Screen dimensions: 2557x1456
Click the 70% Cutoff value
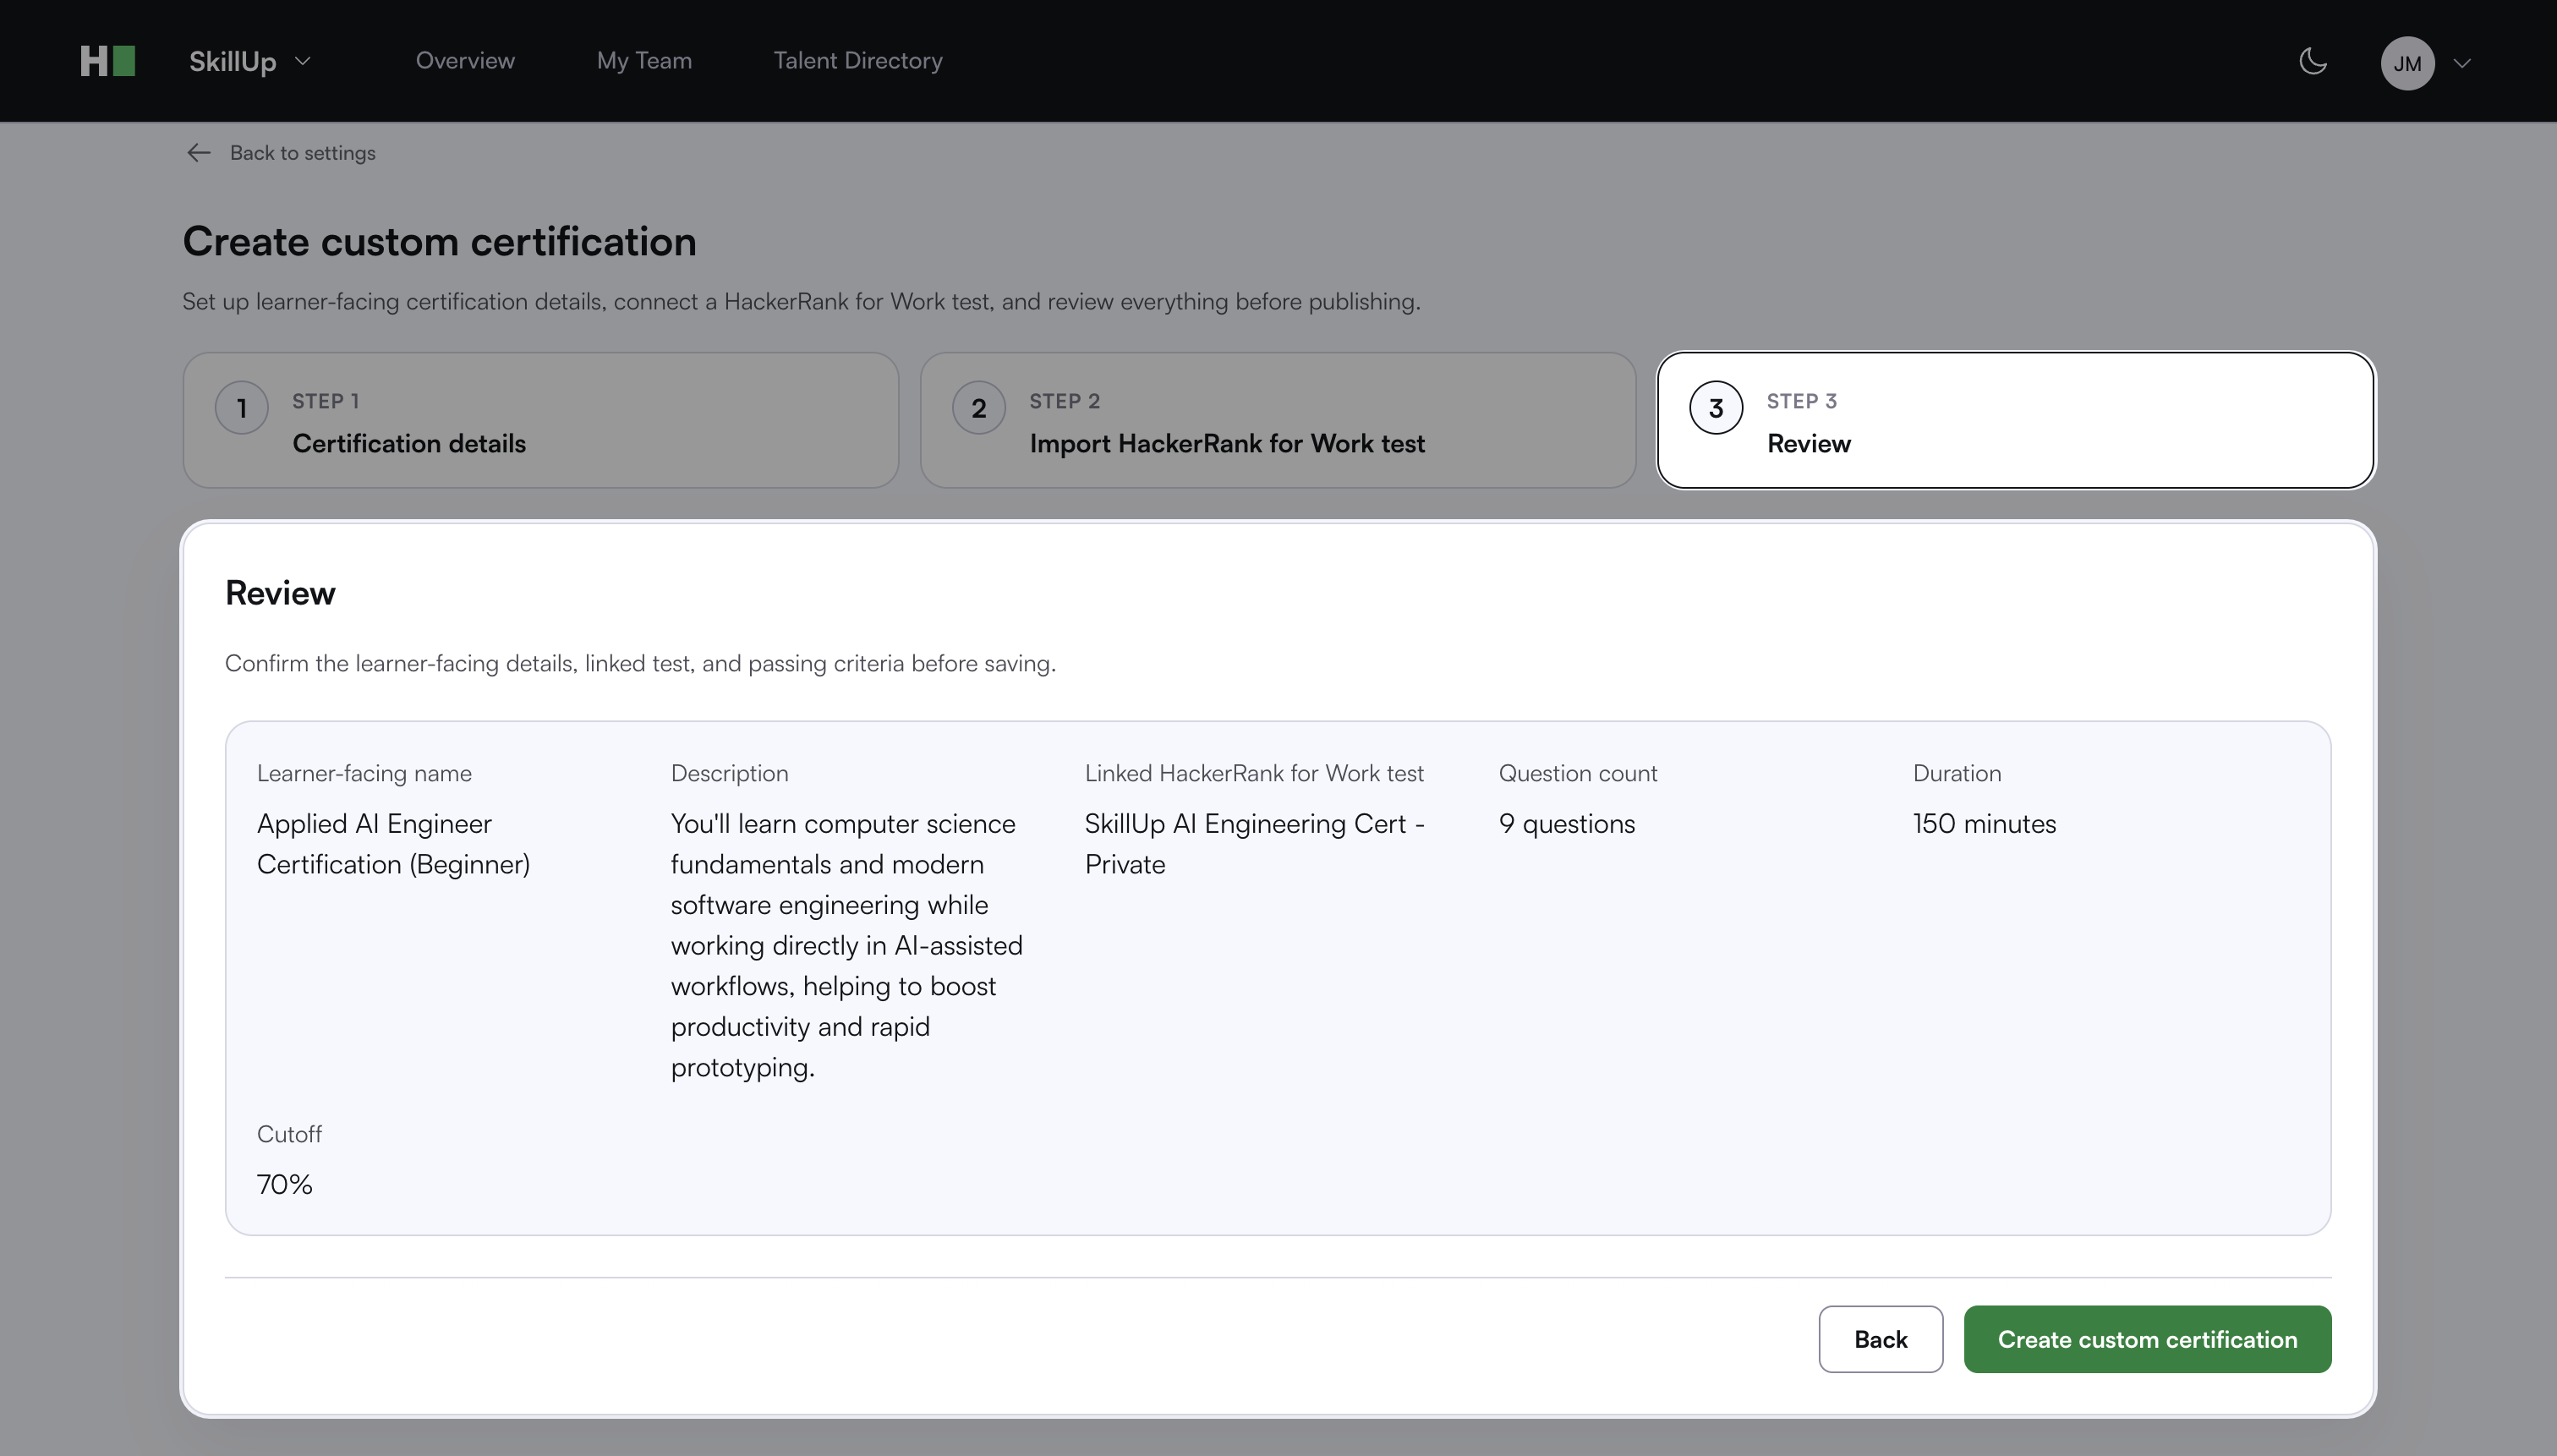click(x=285, y=1185)
